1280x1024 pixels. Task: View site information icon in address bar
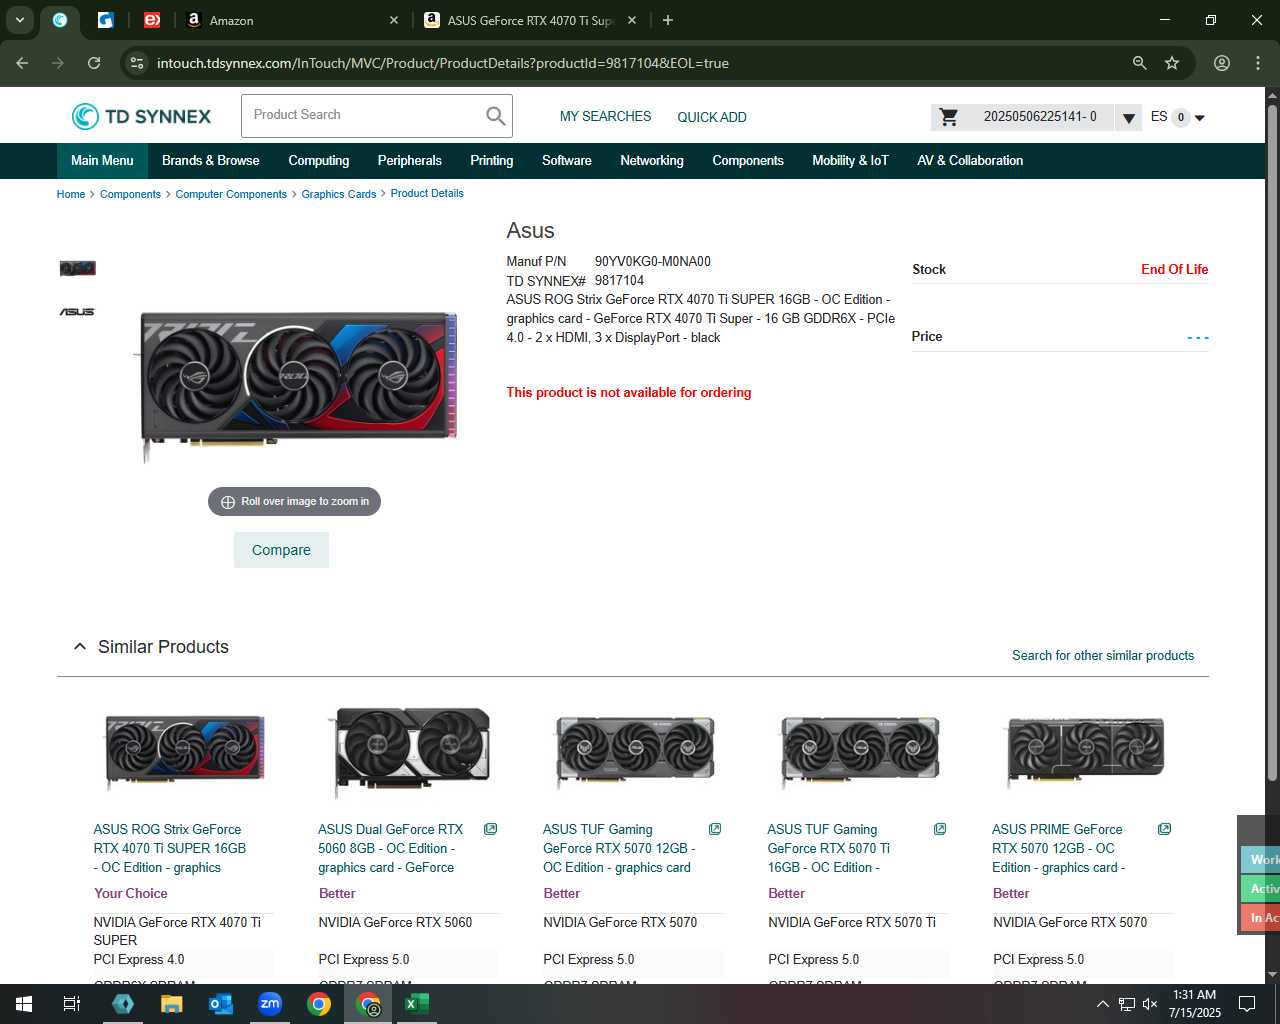(137, 63)
